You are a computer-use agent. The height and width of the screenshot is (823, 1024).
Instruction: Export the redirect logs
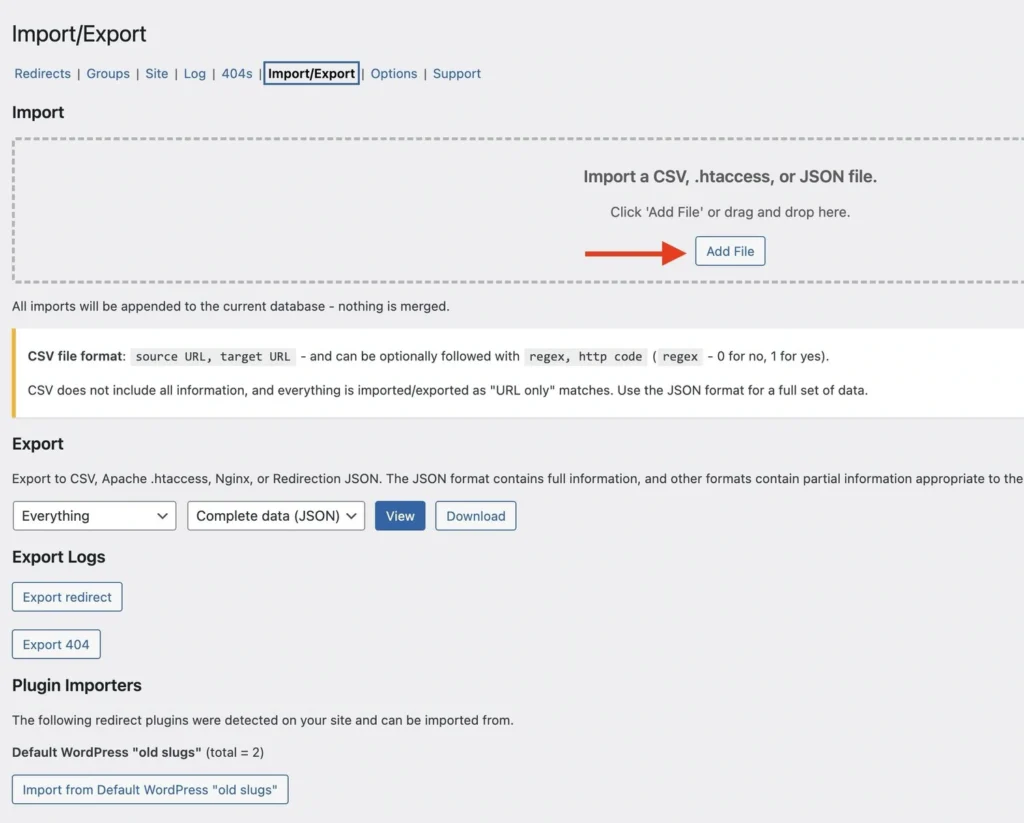point(66,596)
